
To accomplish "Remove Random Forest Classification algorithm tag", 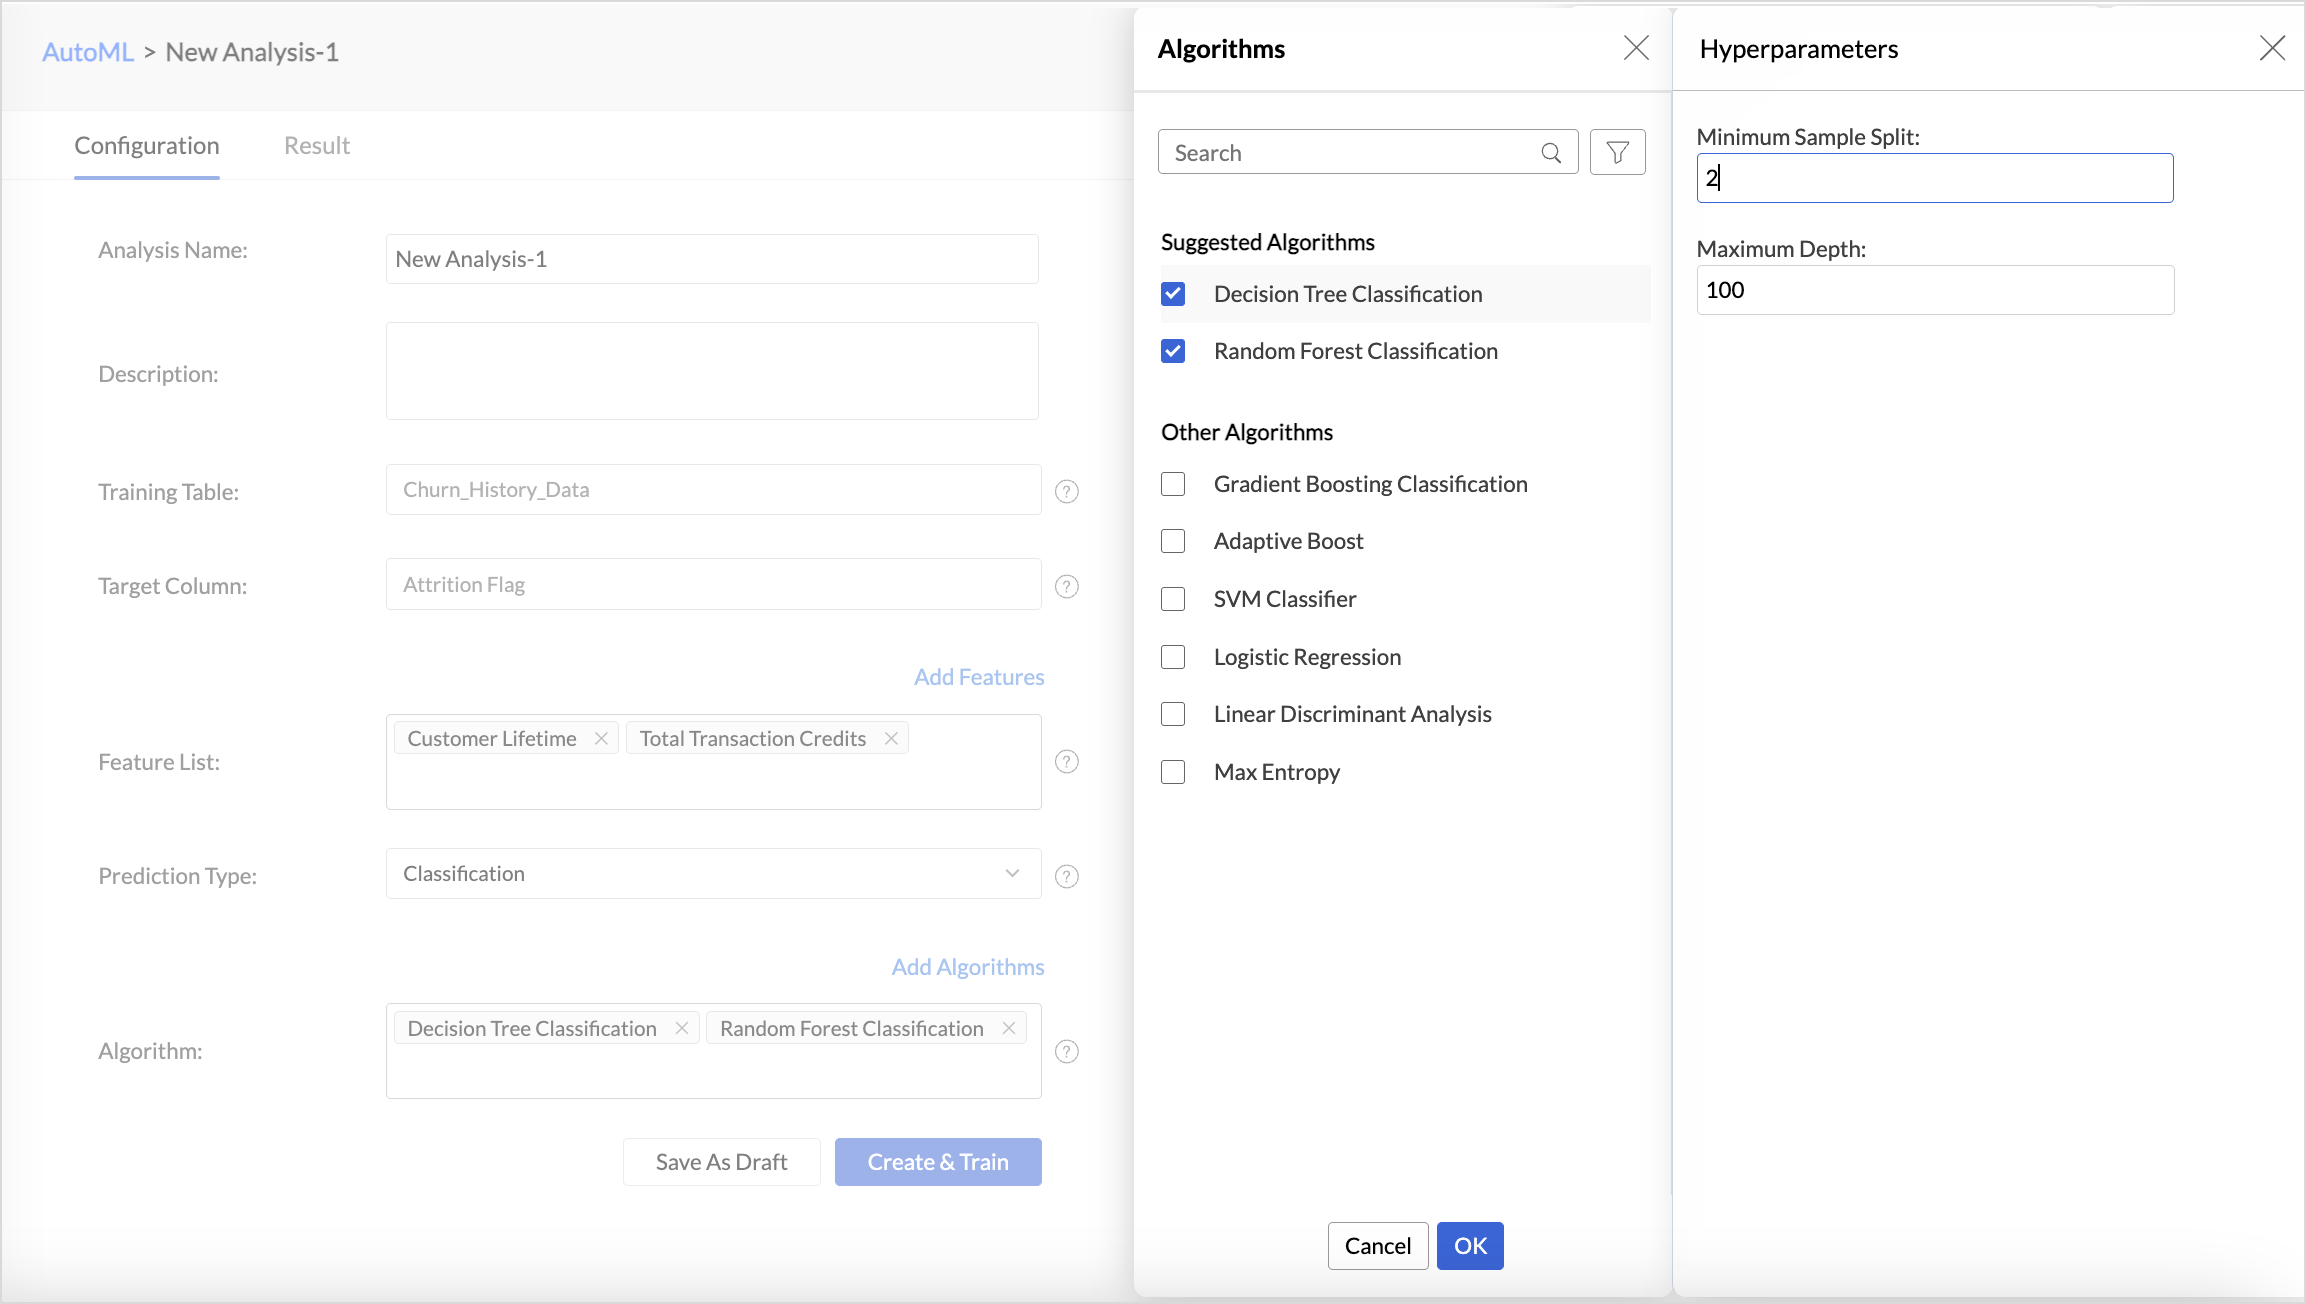I will click(1009, 1028).
